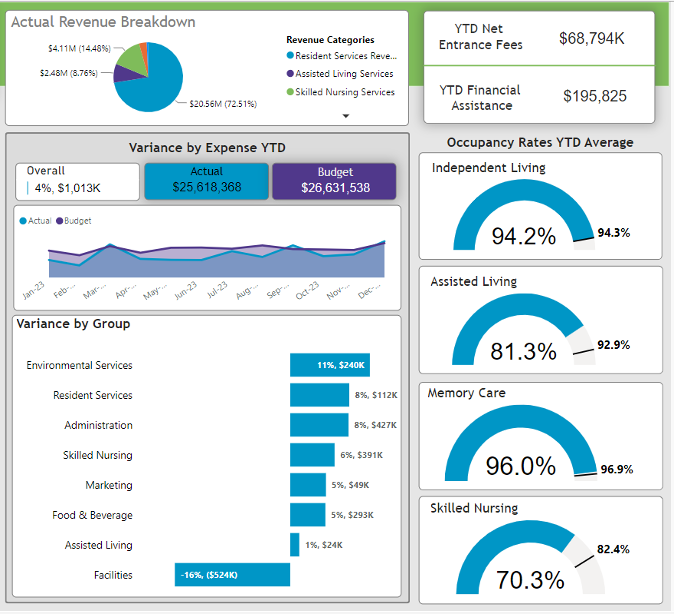Click the negative Facilities variance bar
This screenshot has width=674, height=614.
click(x=232, y=575)
